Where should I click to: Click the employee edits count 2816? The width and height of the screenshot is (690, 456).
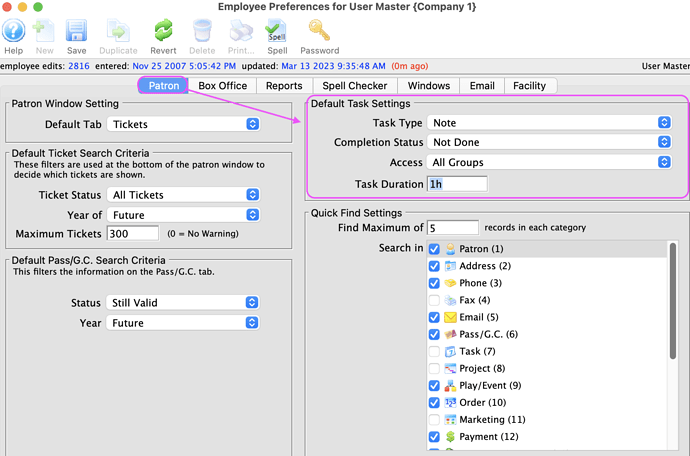click(x=79, y=66)
